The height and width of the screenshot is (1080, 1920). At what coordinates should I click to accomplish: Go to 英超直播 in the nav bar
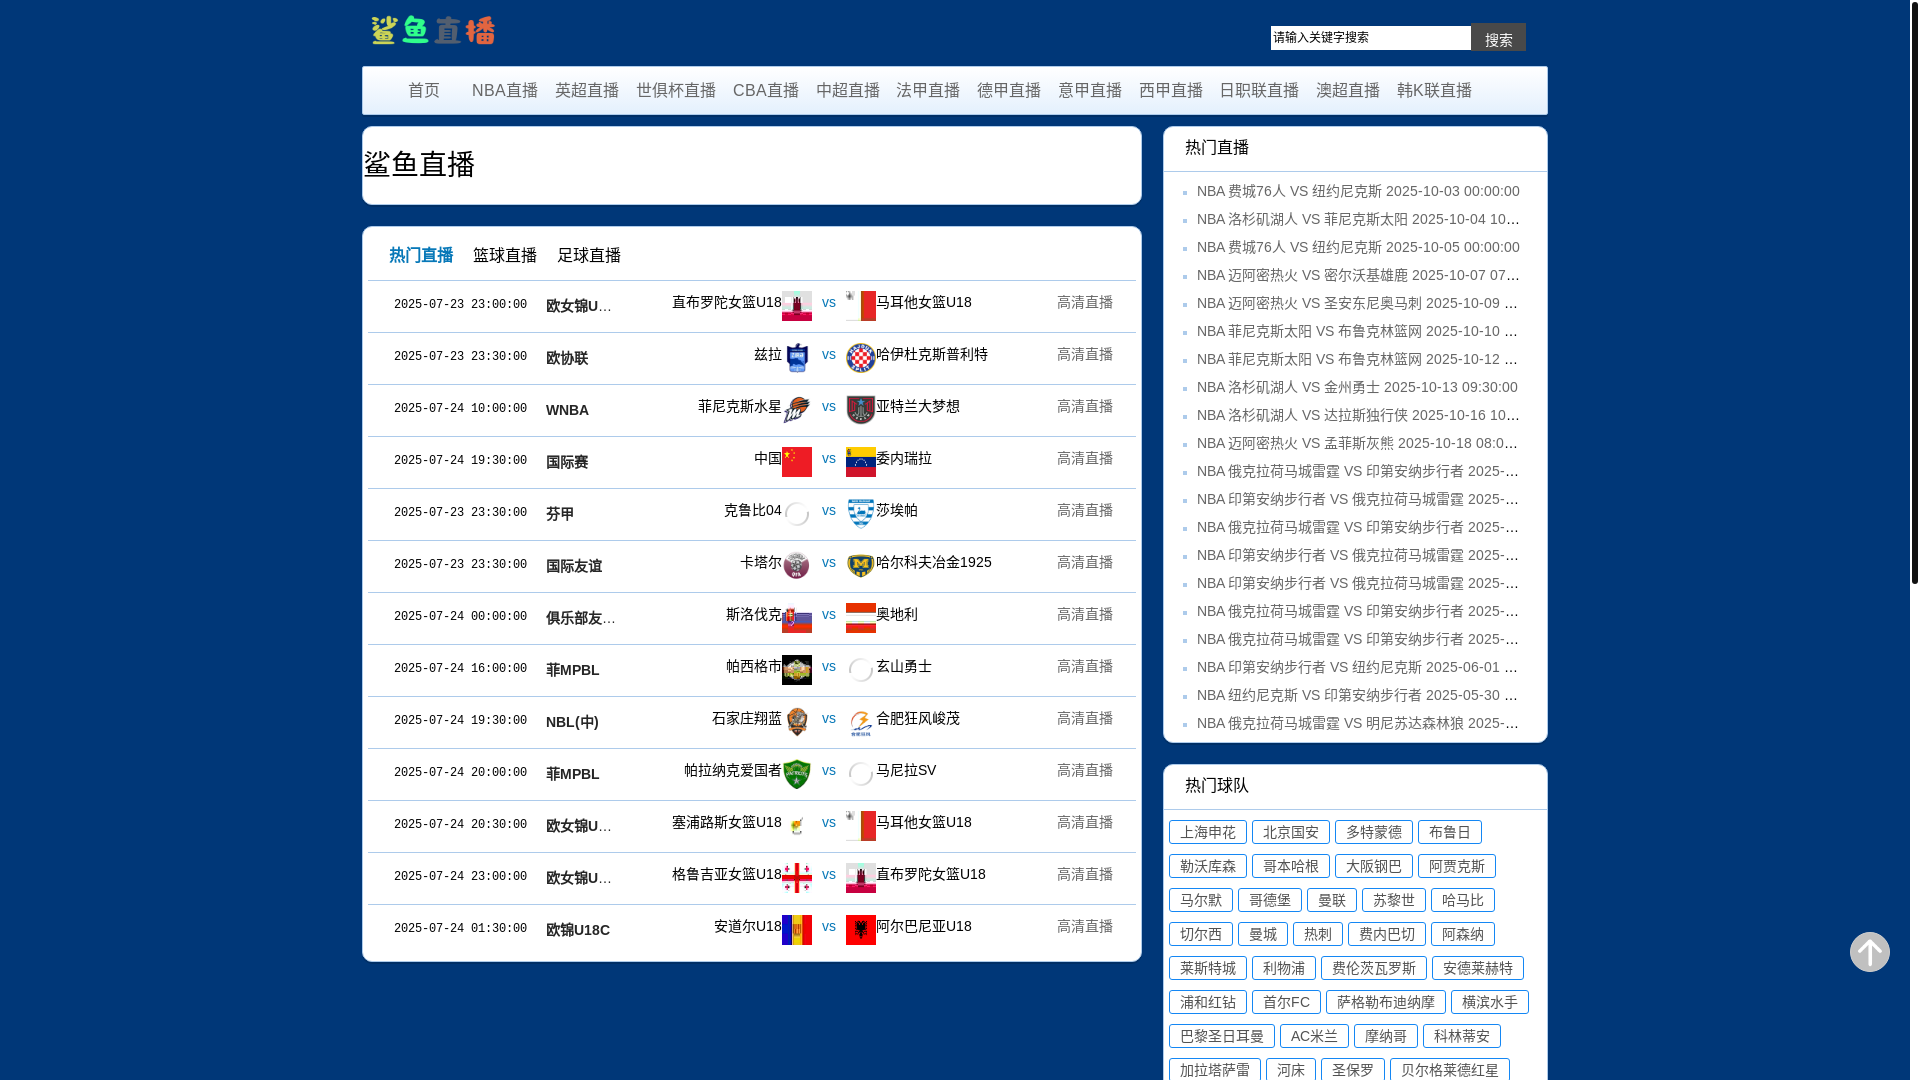(x=586, y=91)
